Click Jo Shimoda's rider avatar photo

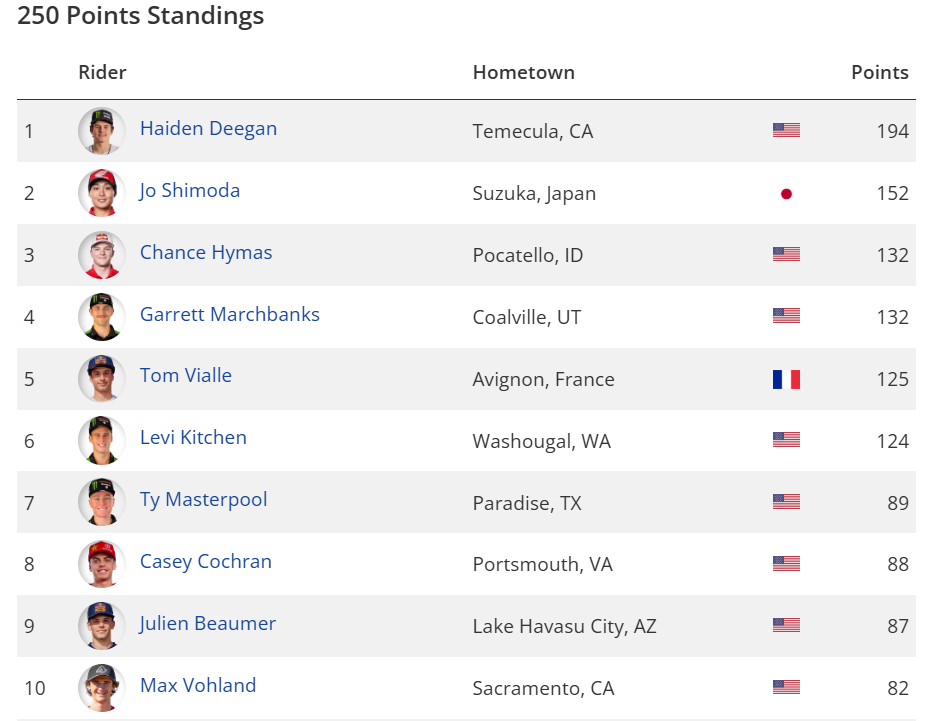point(102,193)
